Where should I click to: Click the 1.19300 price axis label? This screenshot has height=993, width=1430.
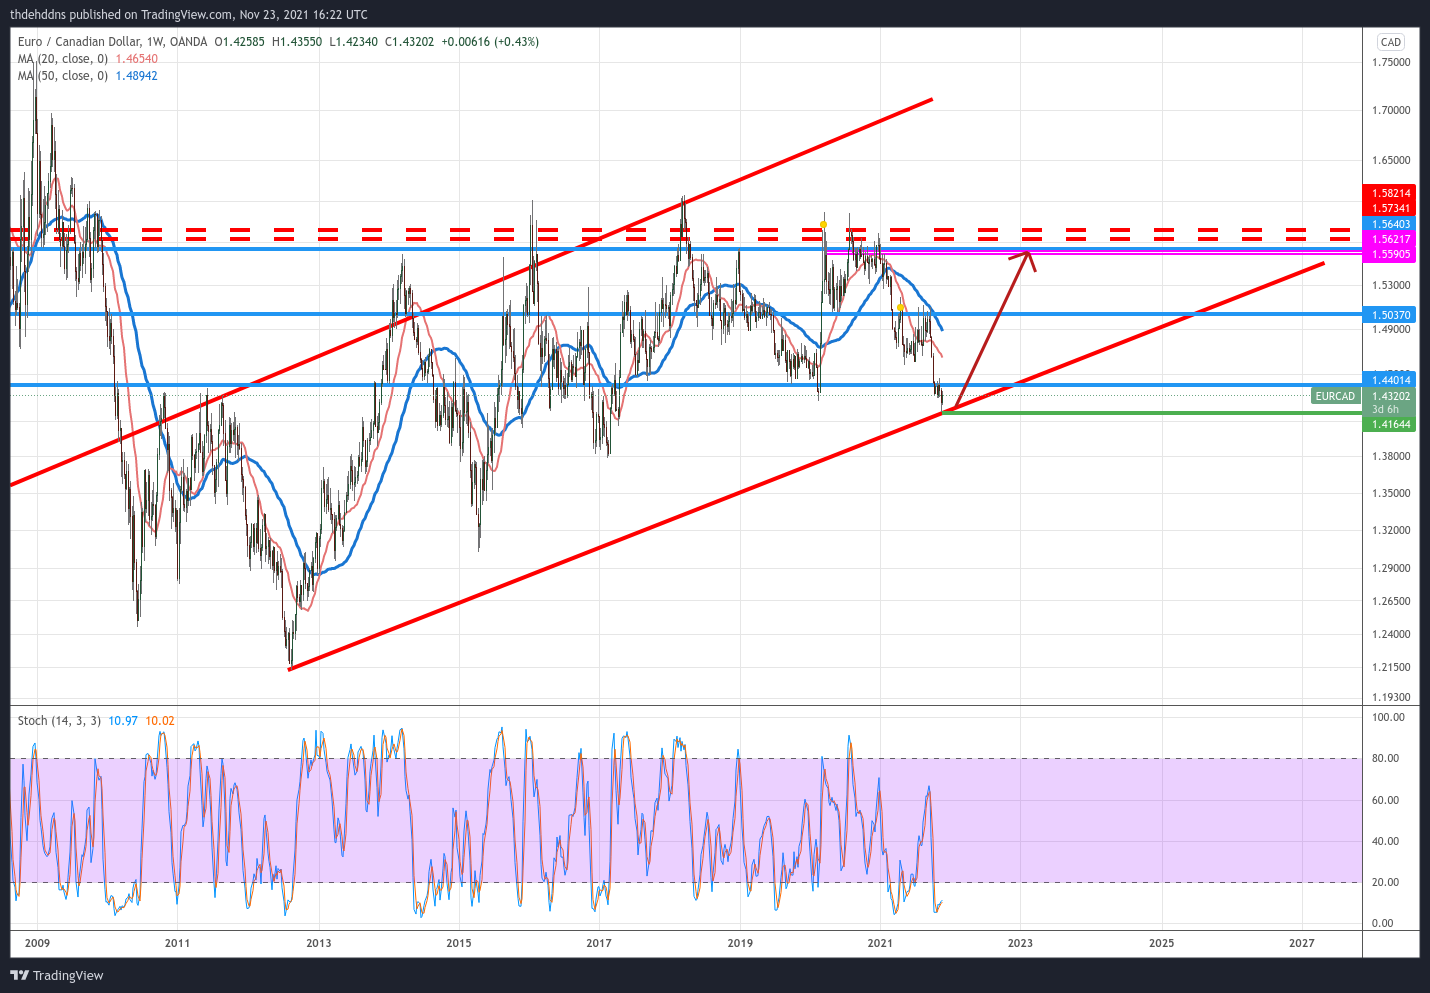tap(1391, 697)
